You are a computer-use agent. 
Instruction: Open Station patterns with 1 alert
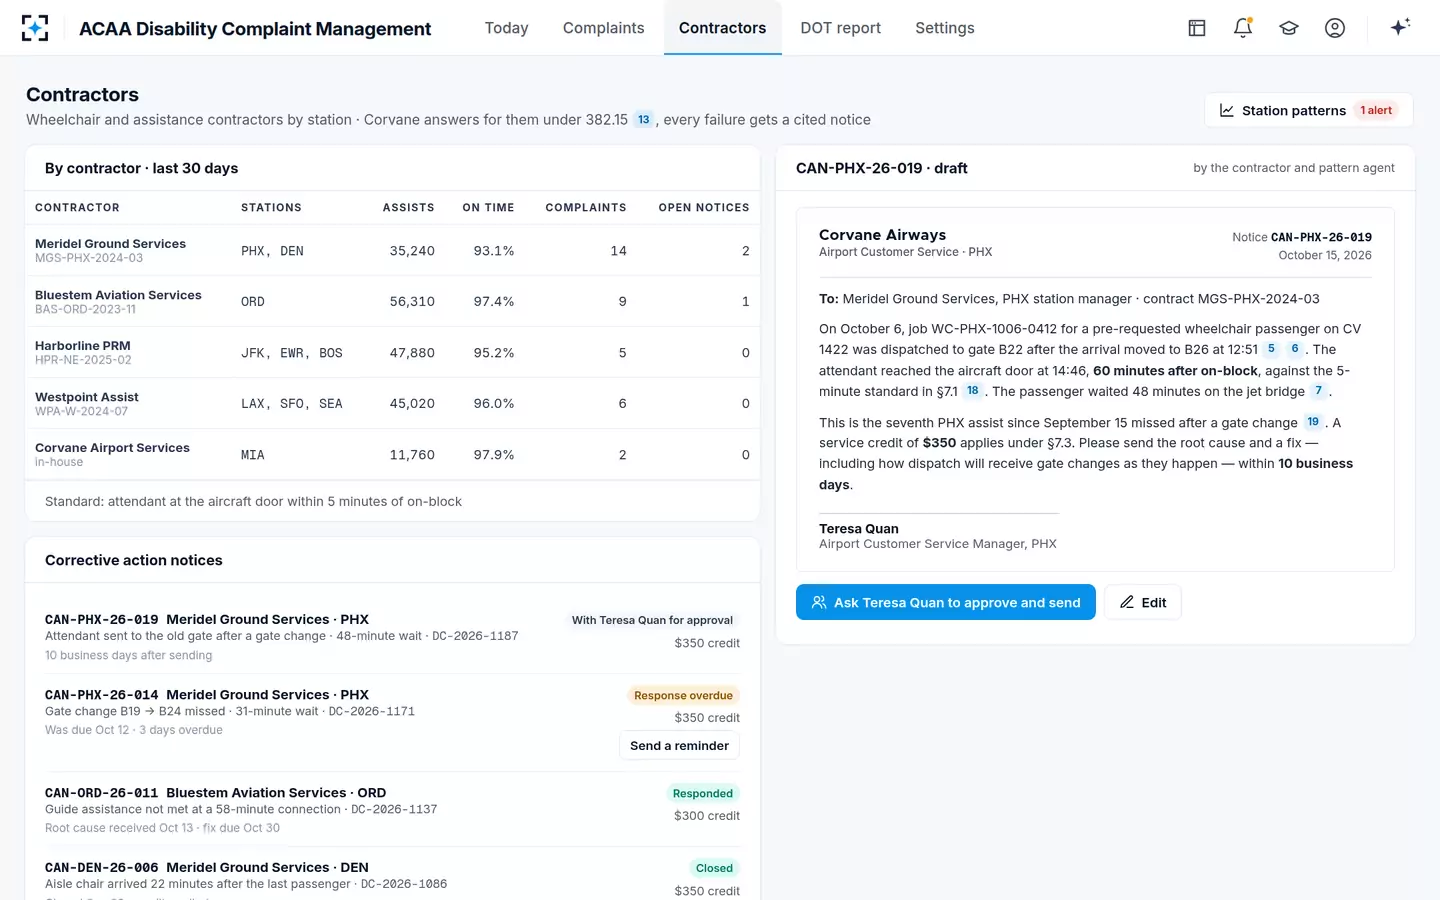pyautogui.click(x=1308, y=110)
